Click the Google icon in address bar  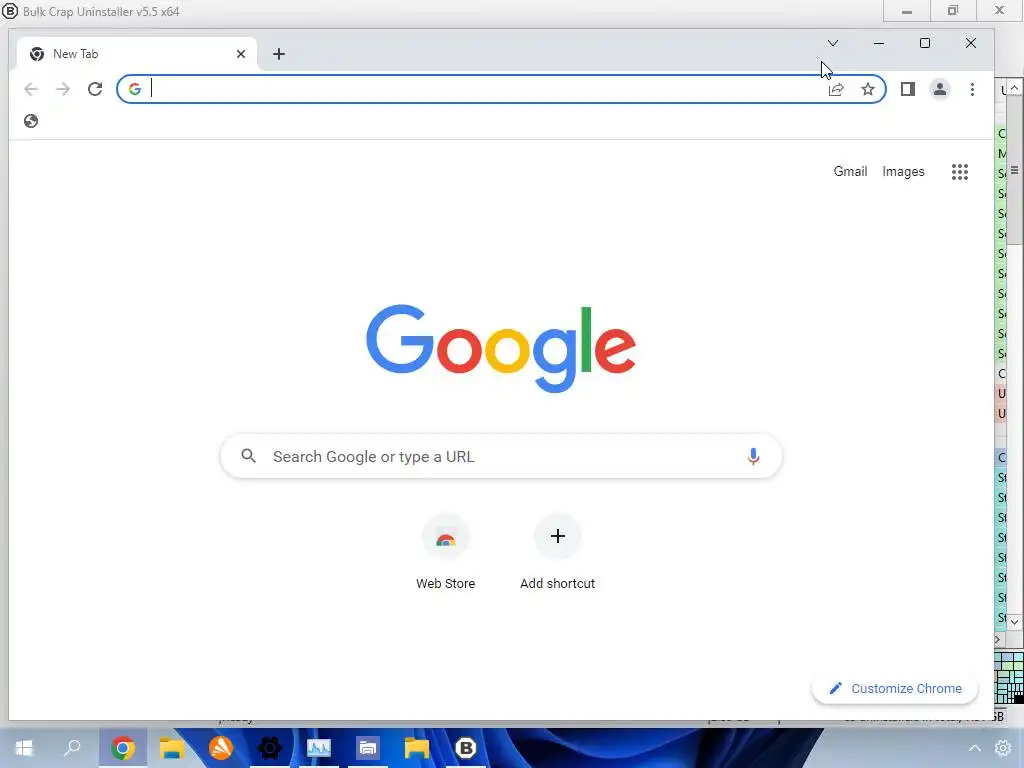coord(135,89)
